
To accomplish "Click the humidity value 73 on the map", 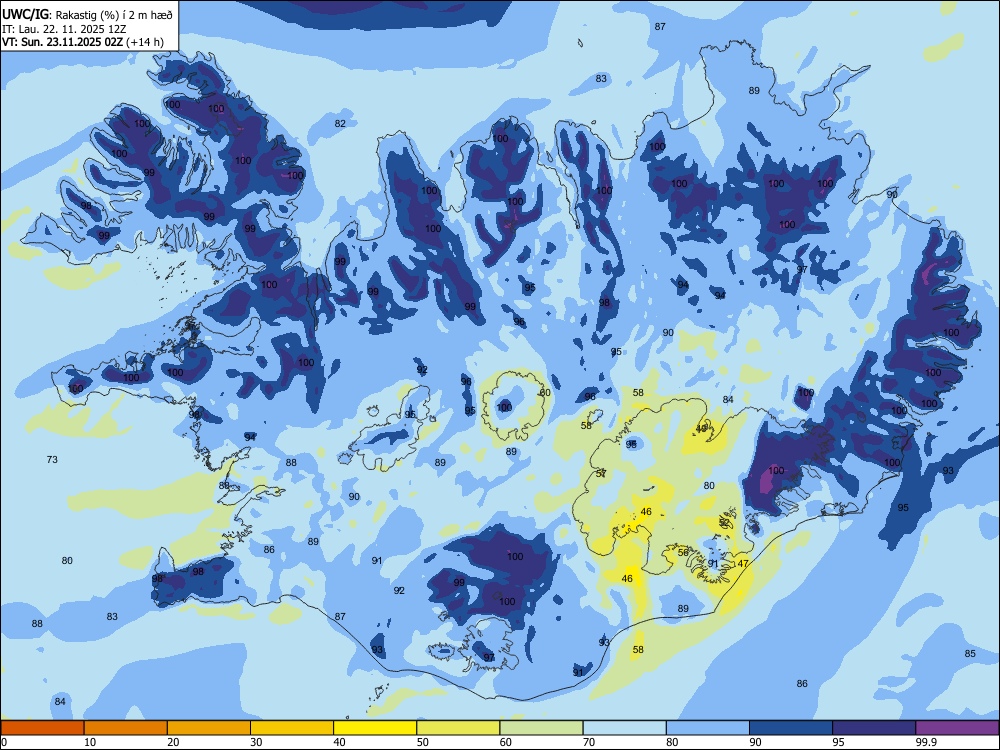I will pyautogui.click(x=52, y=459).
